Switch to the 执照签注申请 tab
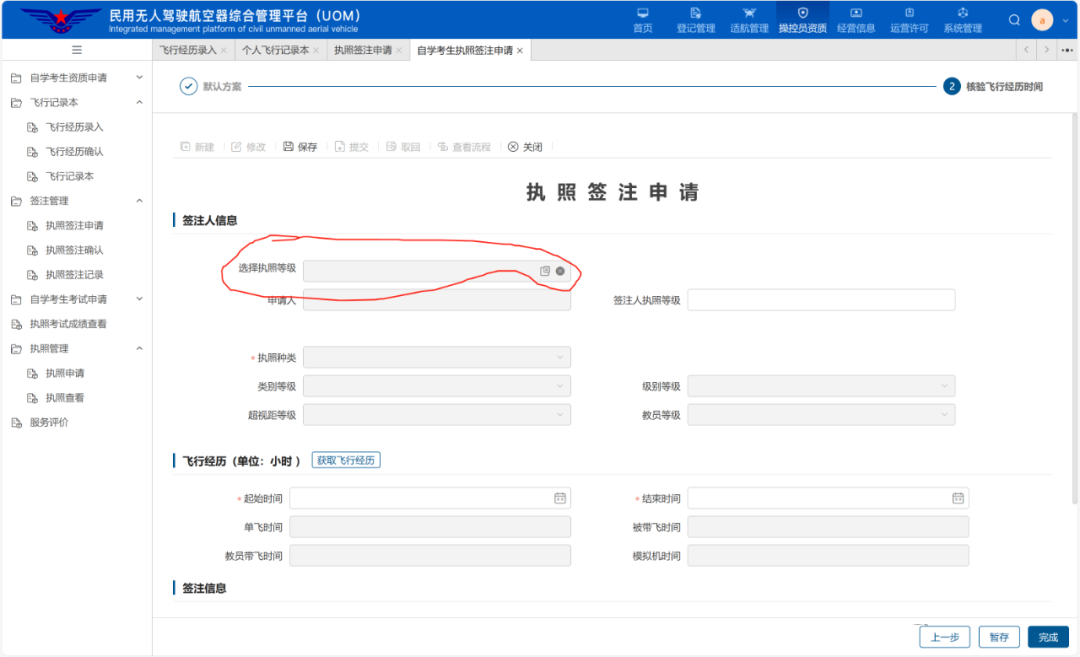Viewport: 1080px width, 657px height. [363, 50]
